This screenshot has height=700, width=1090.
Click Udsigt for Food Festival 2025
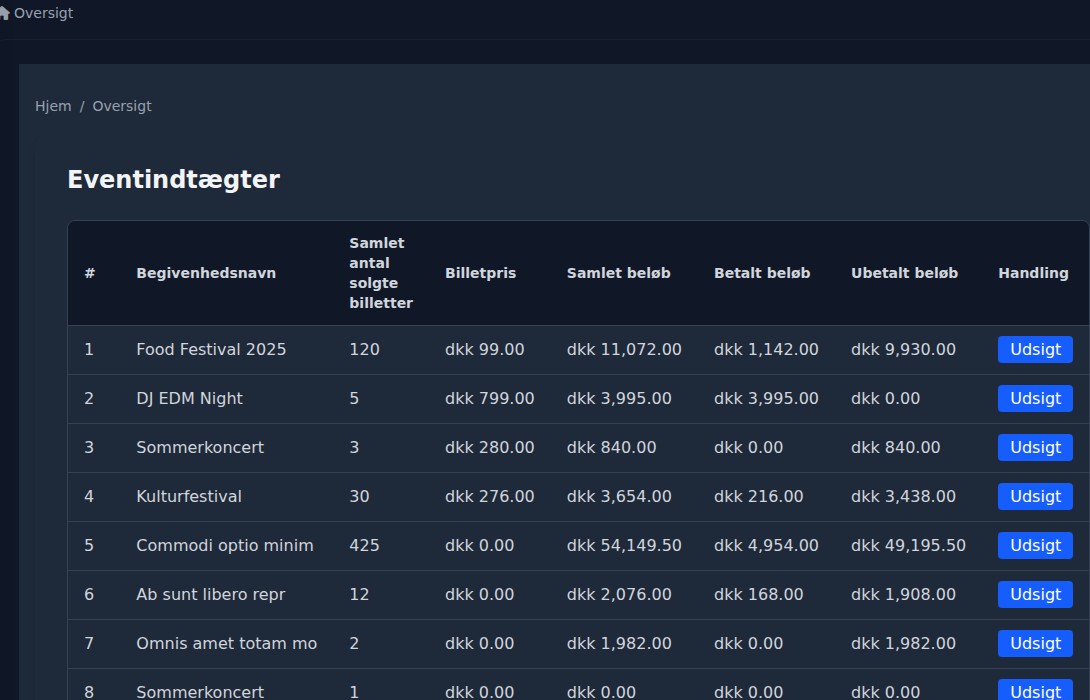pyautogui.click(x=1035, y=350)
